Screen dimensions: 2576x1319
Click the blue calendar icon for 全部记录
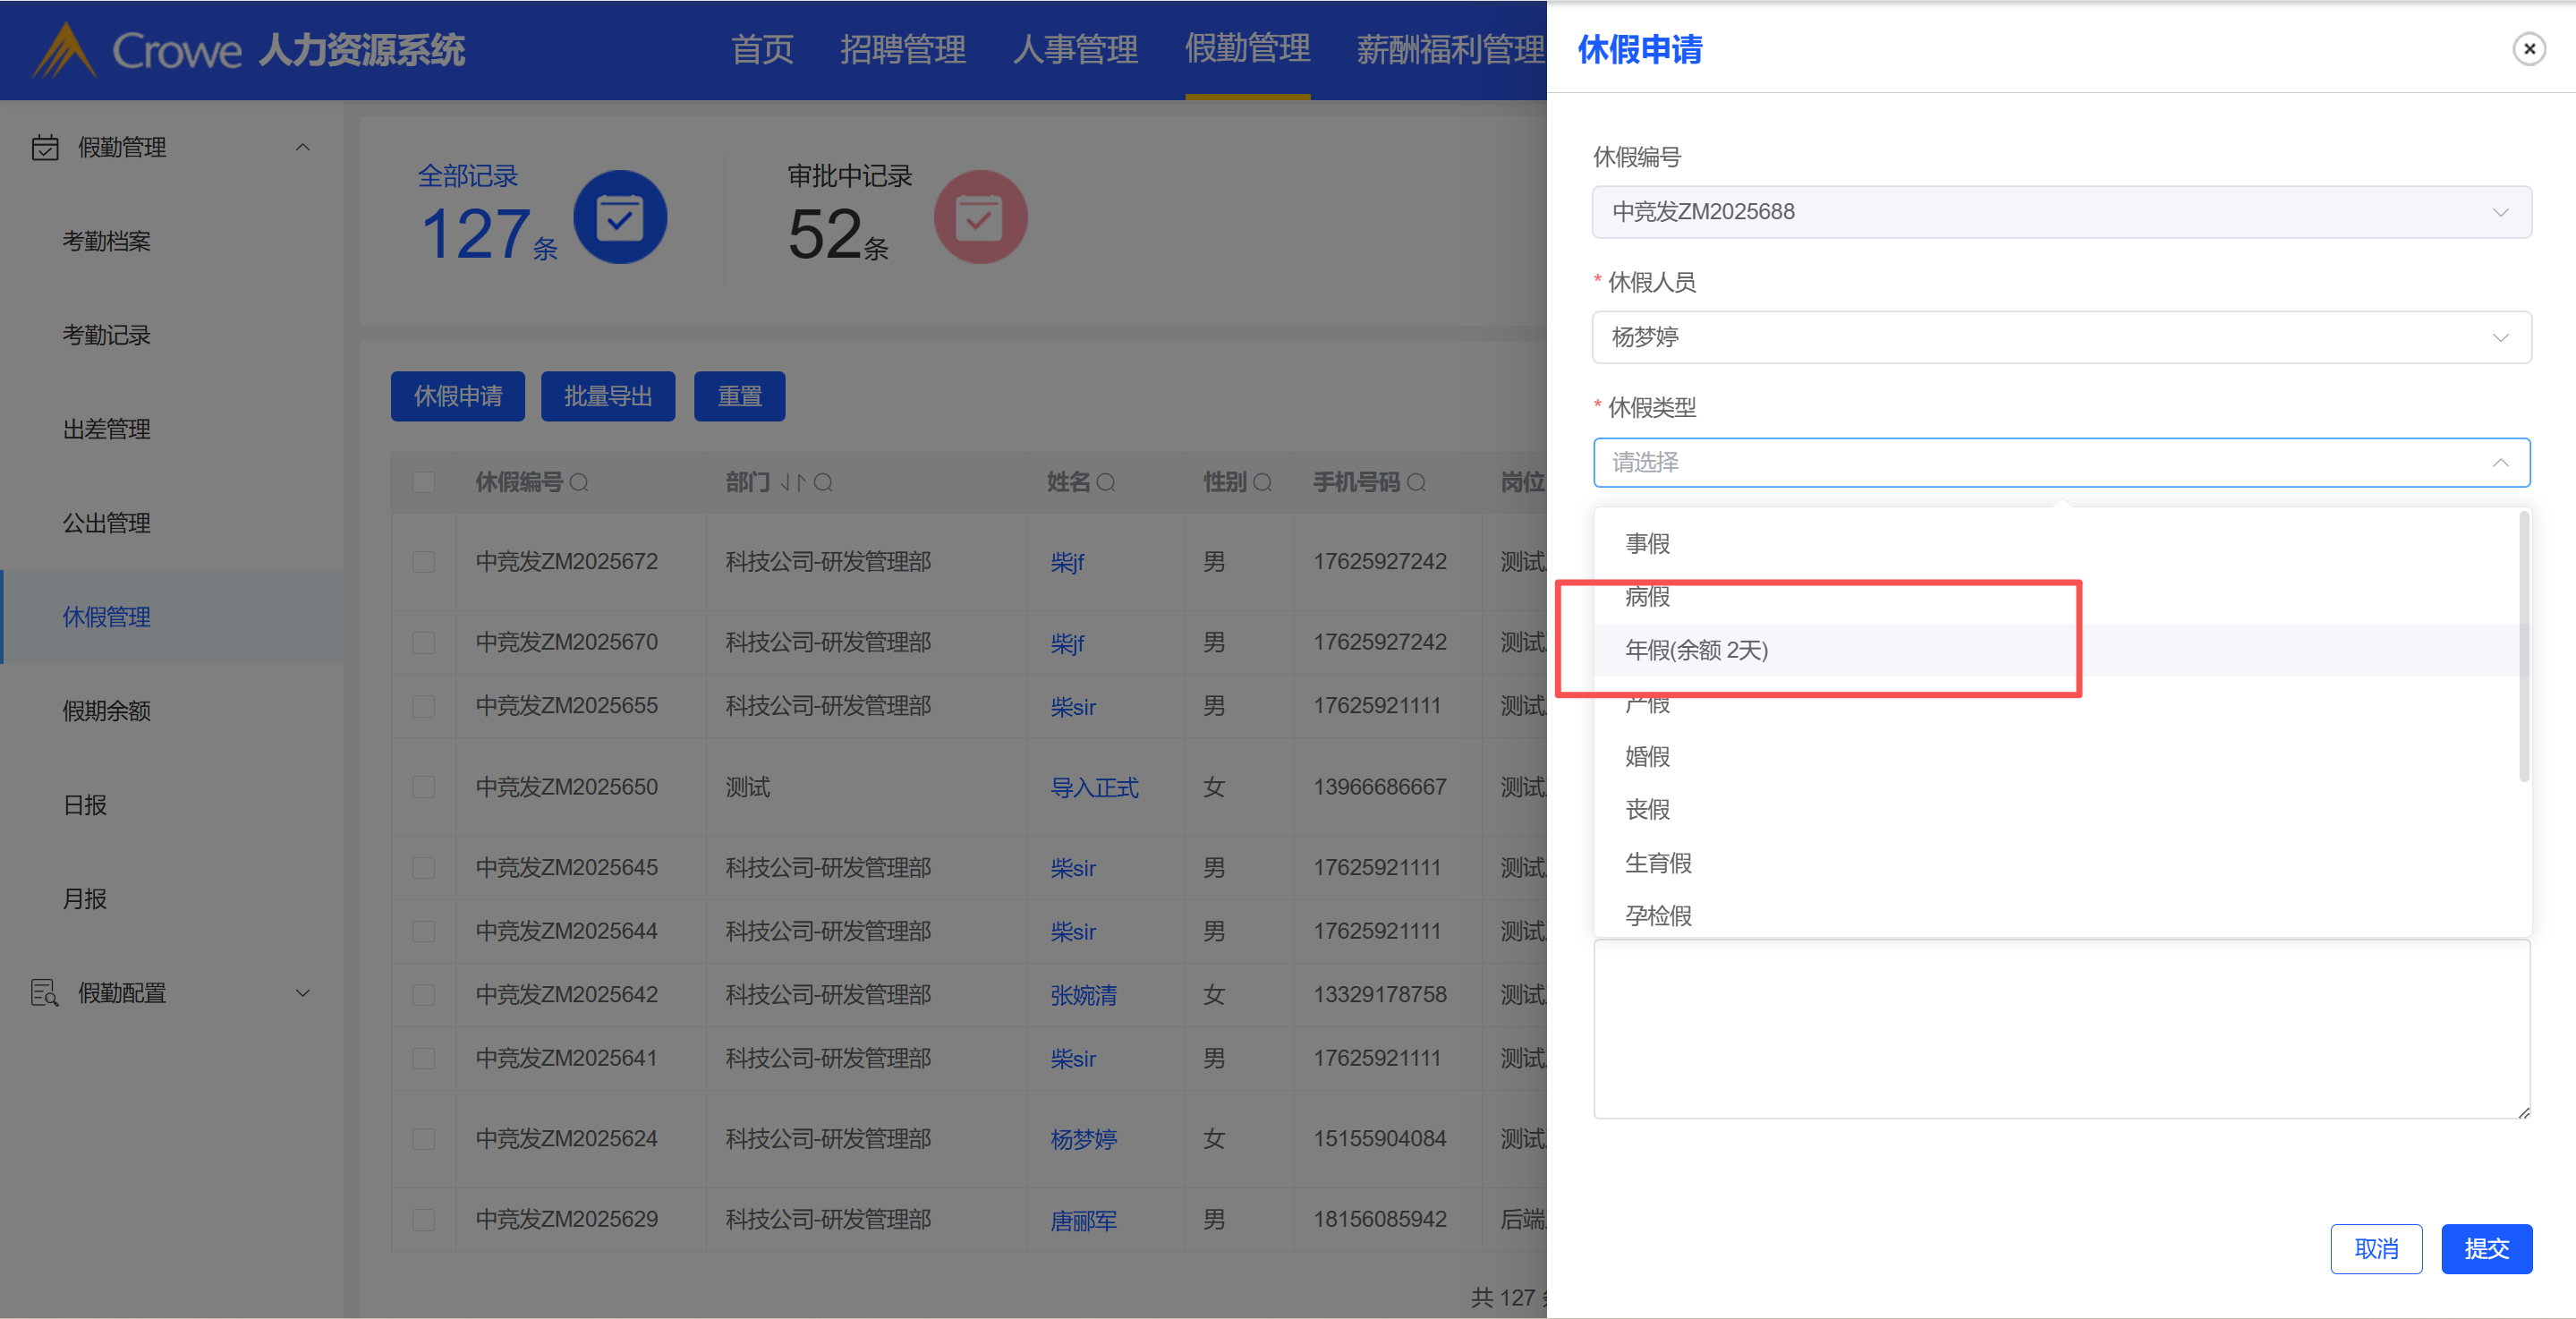(x=620, y=217)
